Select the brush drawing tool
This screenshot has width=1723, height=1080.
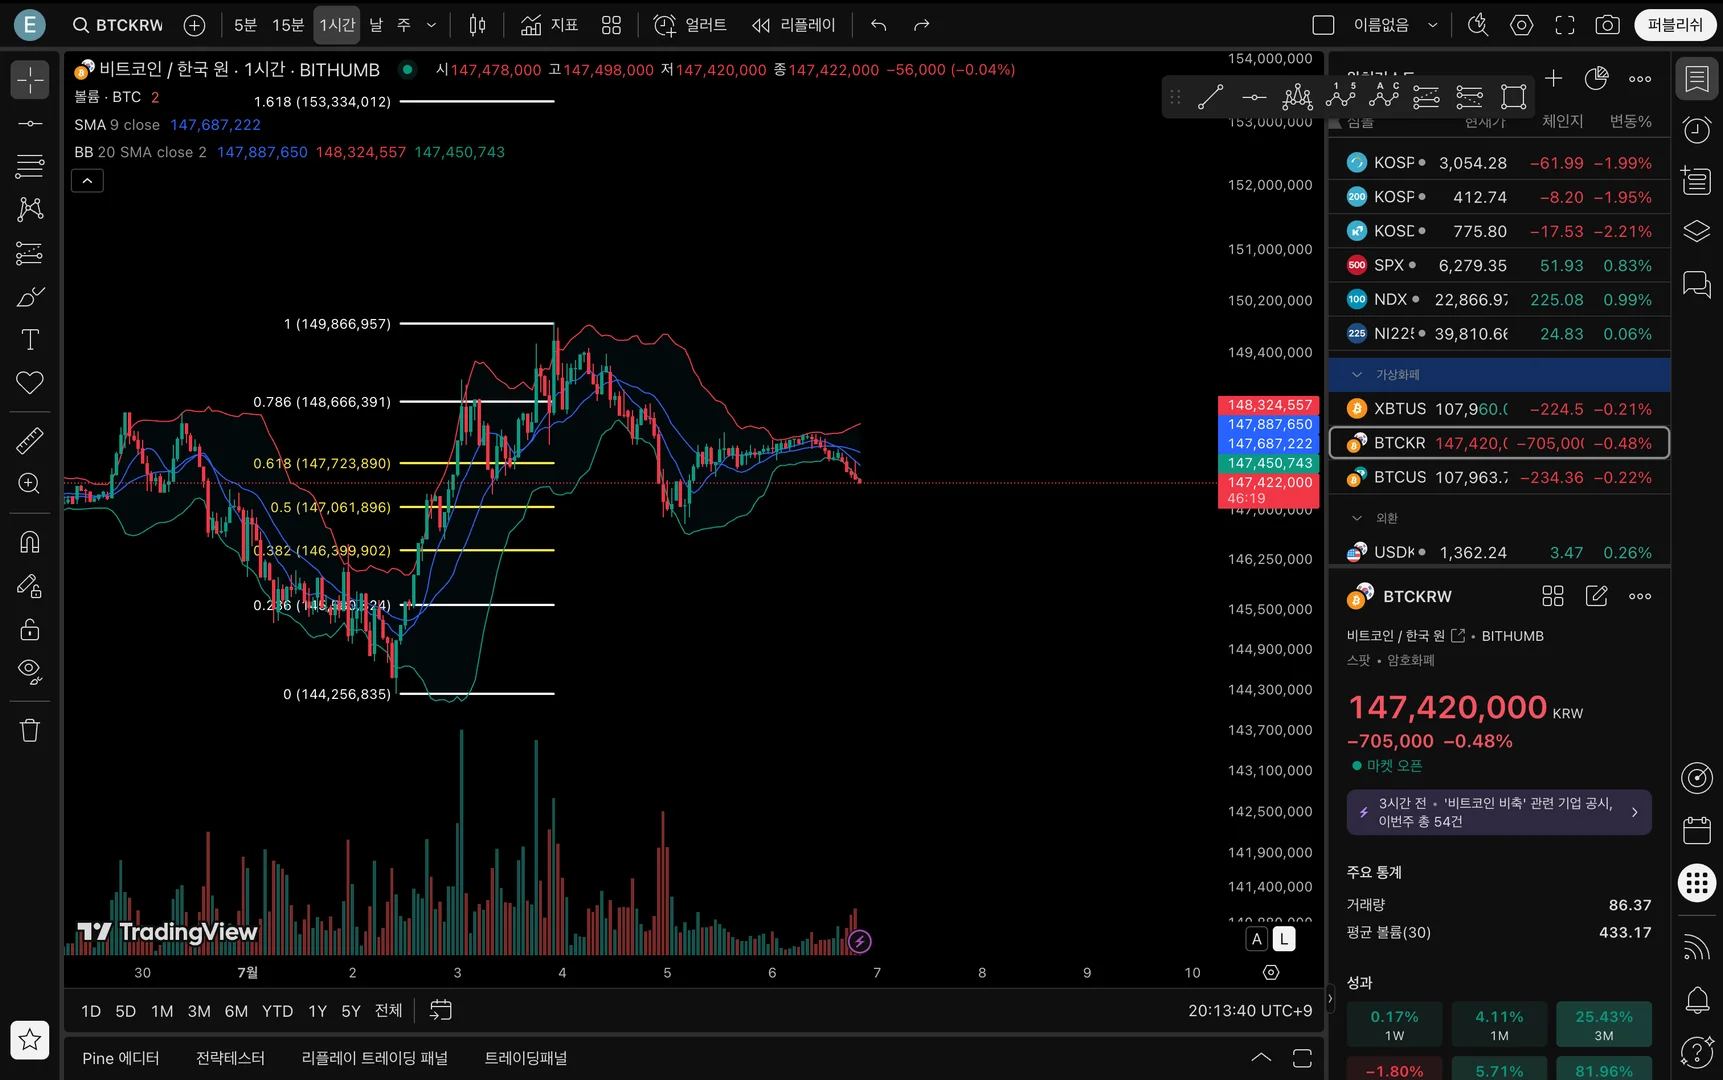[x=30, y=297]
